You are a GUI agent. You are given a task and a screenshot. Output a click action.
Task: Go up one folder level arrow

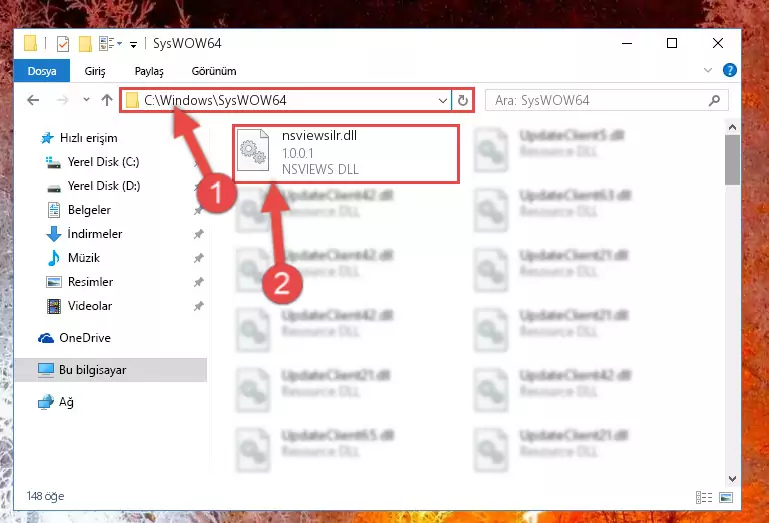[x=107, y=100]
